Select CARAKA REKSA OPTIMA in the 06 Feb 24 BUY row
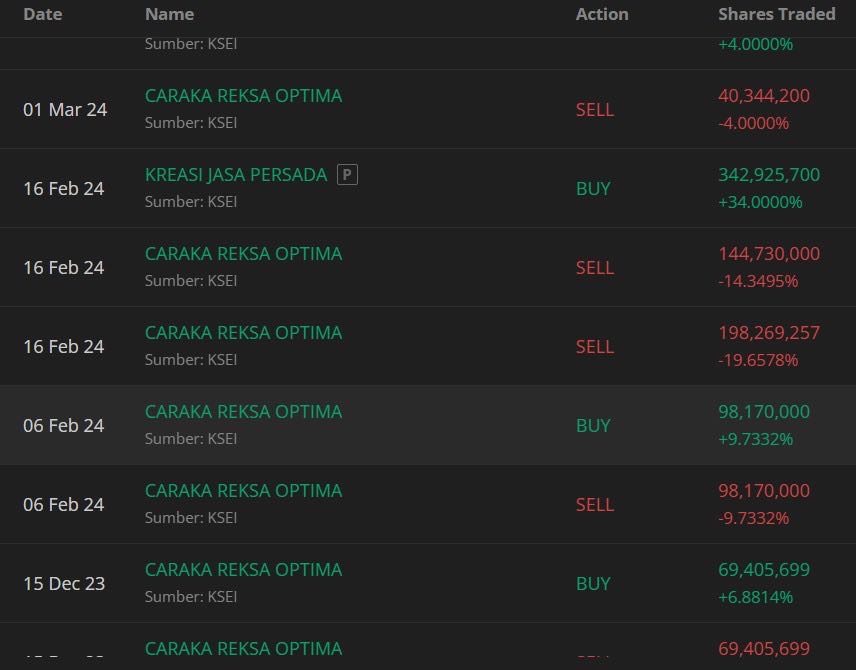The image size is (856, 670). [243, 412]
